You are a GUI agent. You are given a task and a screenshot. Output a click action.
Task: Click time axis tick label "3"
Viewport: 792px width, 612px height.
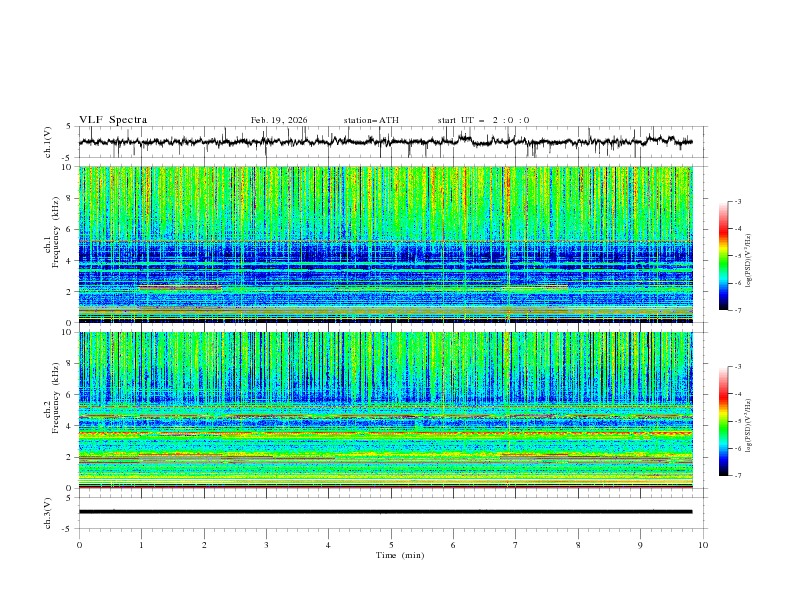click(266, 545)
